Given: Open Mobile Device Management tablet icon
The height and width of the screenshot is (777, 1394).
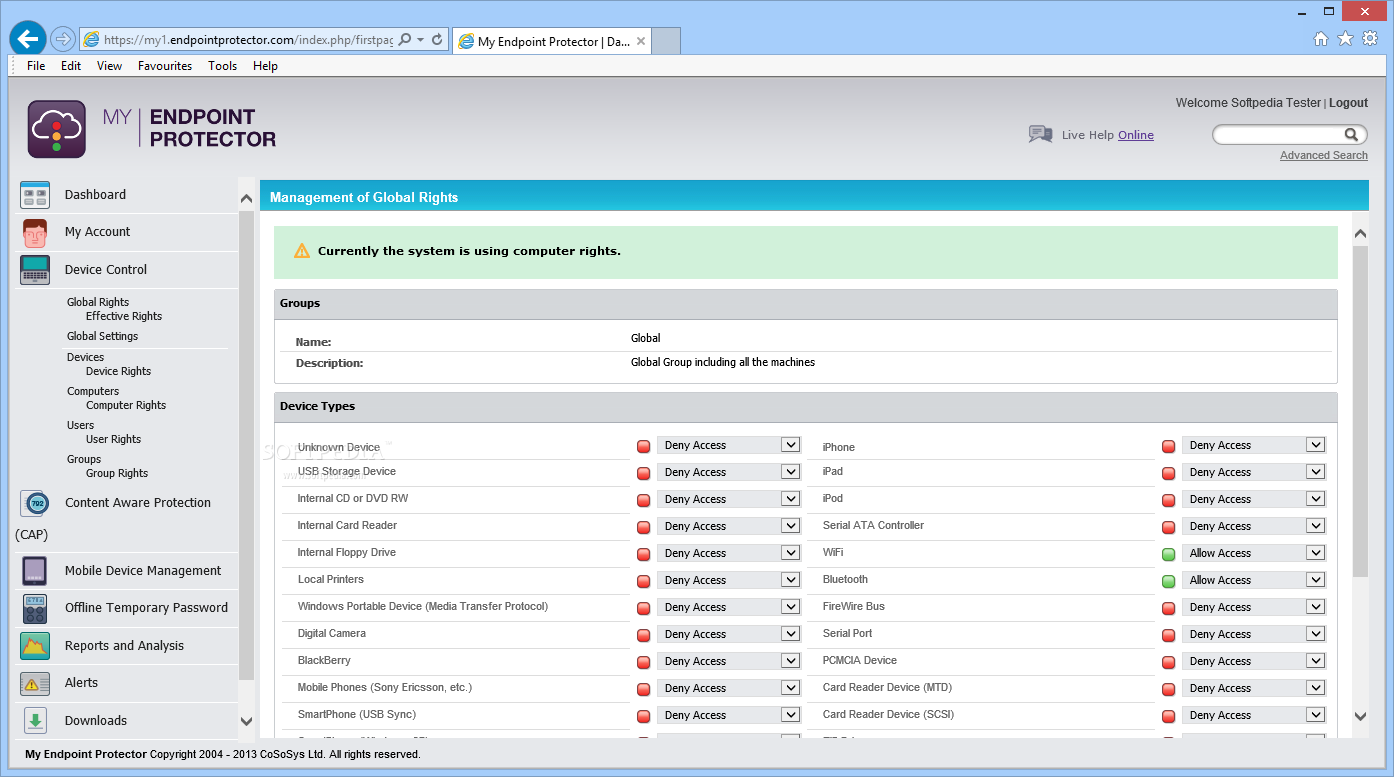Looking at the screenshot, I should pyautogui.click(x=35, y=571).
